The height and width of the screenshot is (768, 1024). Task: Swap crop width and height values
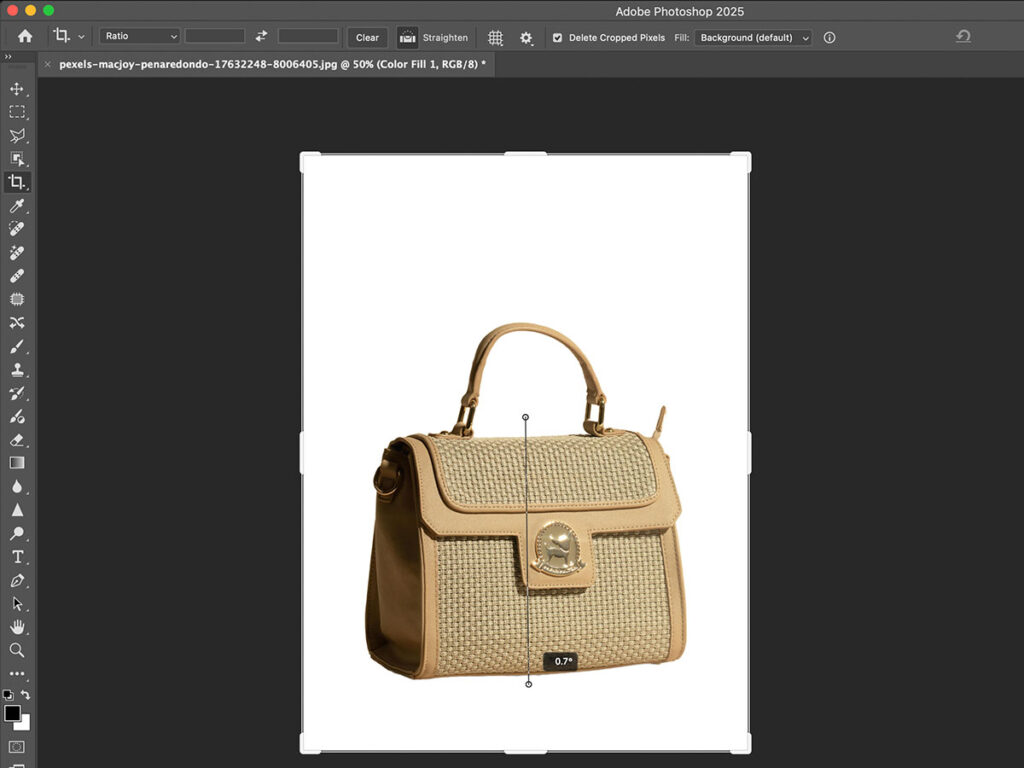pos(261,37)
